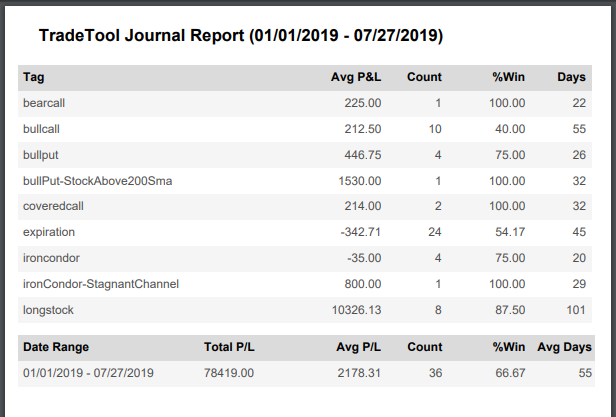Click the report title 'TradeTool Journal Report'
Viewport: 616px width, 417px height.
(x=141, y=35)
